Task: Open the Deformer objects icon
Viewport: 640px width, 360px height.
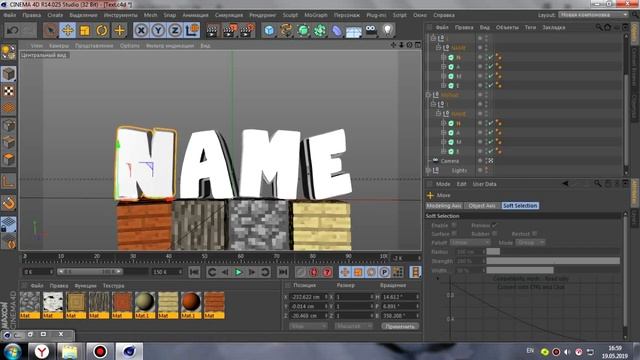Action: click(x=337, y=30)
